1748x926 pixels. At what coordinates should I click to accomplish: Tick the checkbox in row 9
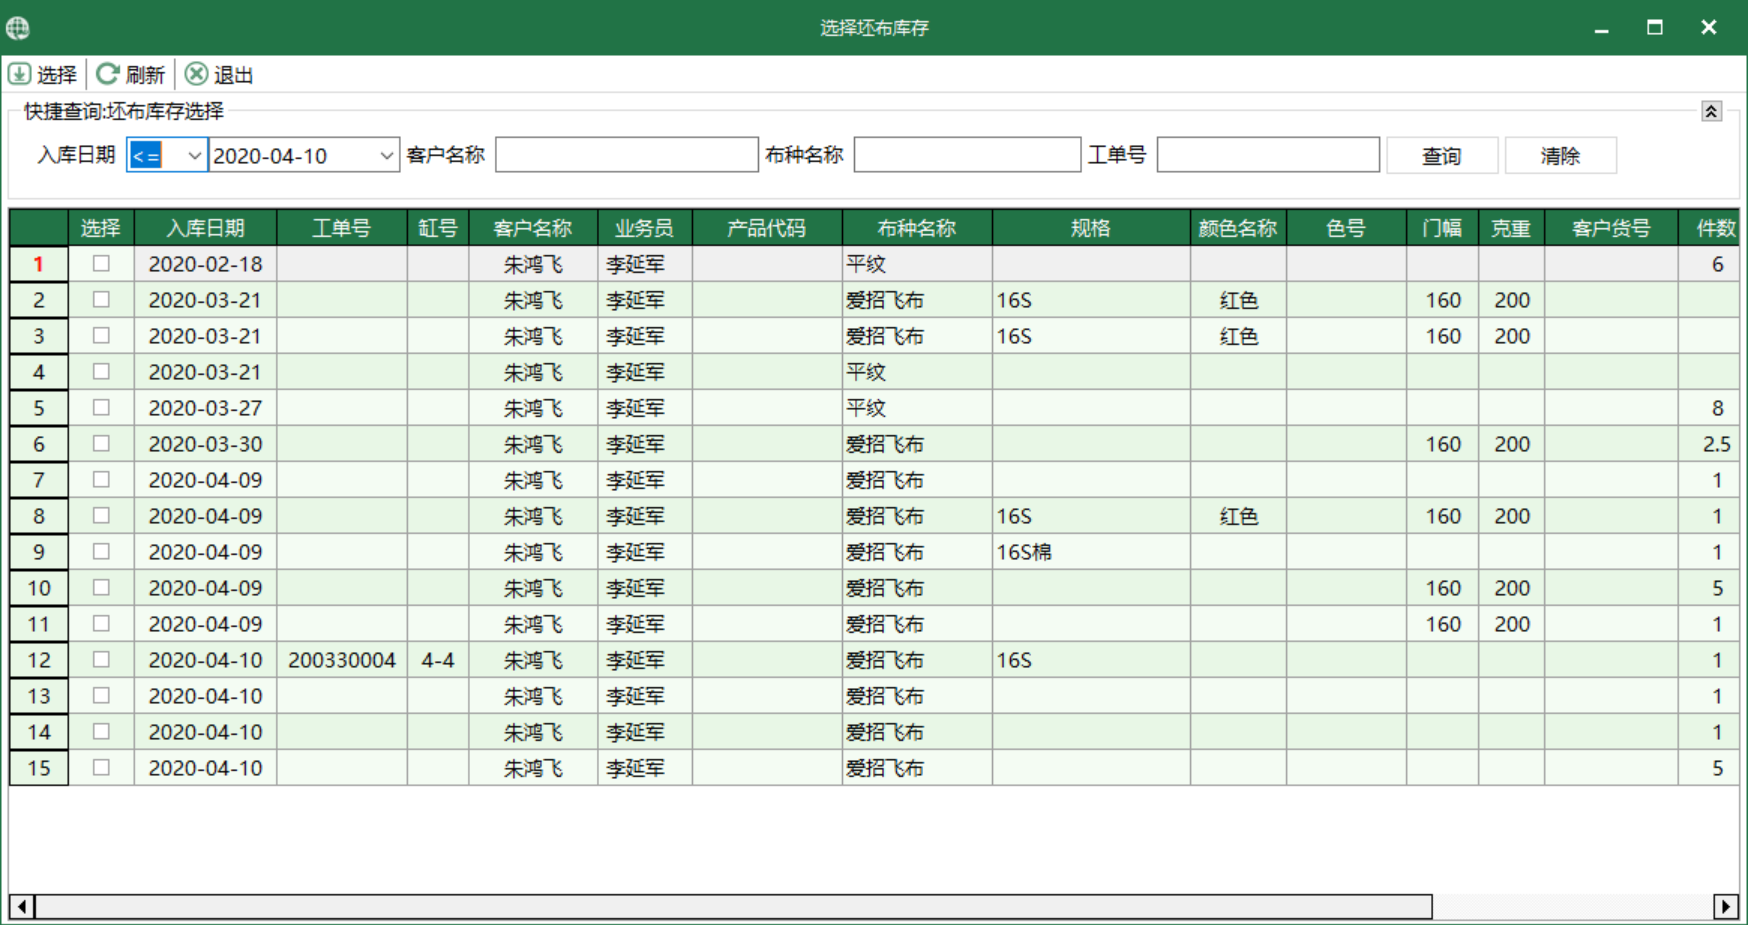101,552
